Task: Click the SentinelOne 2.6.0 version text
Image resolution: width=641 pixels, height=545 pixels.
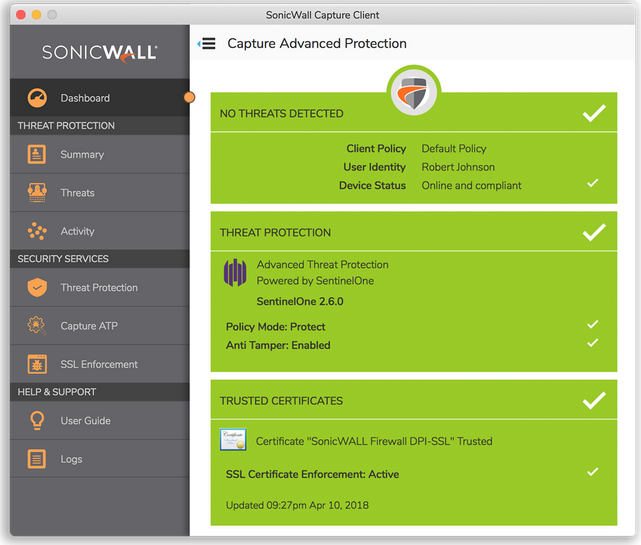Action: tap(300, 302)
